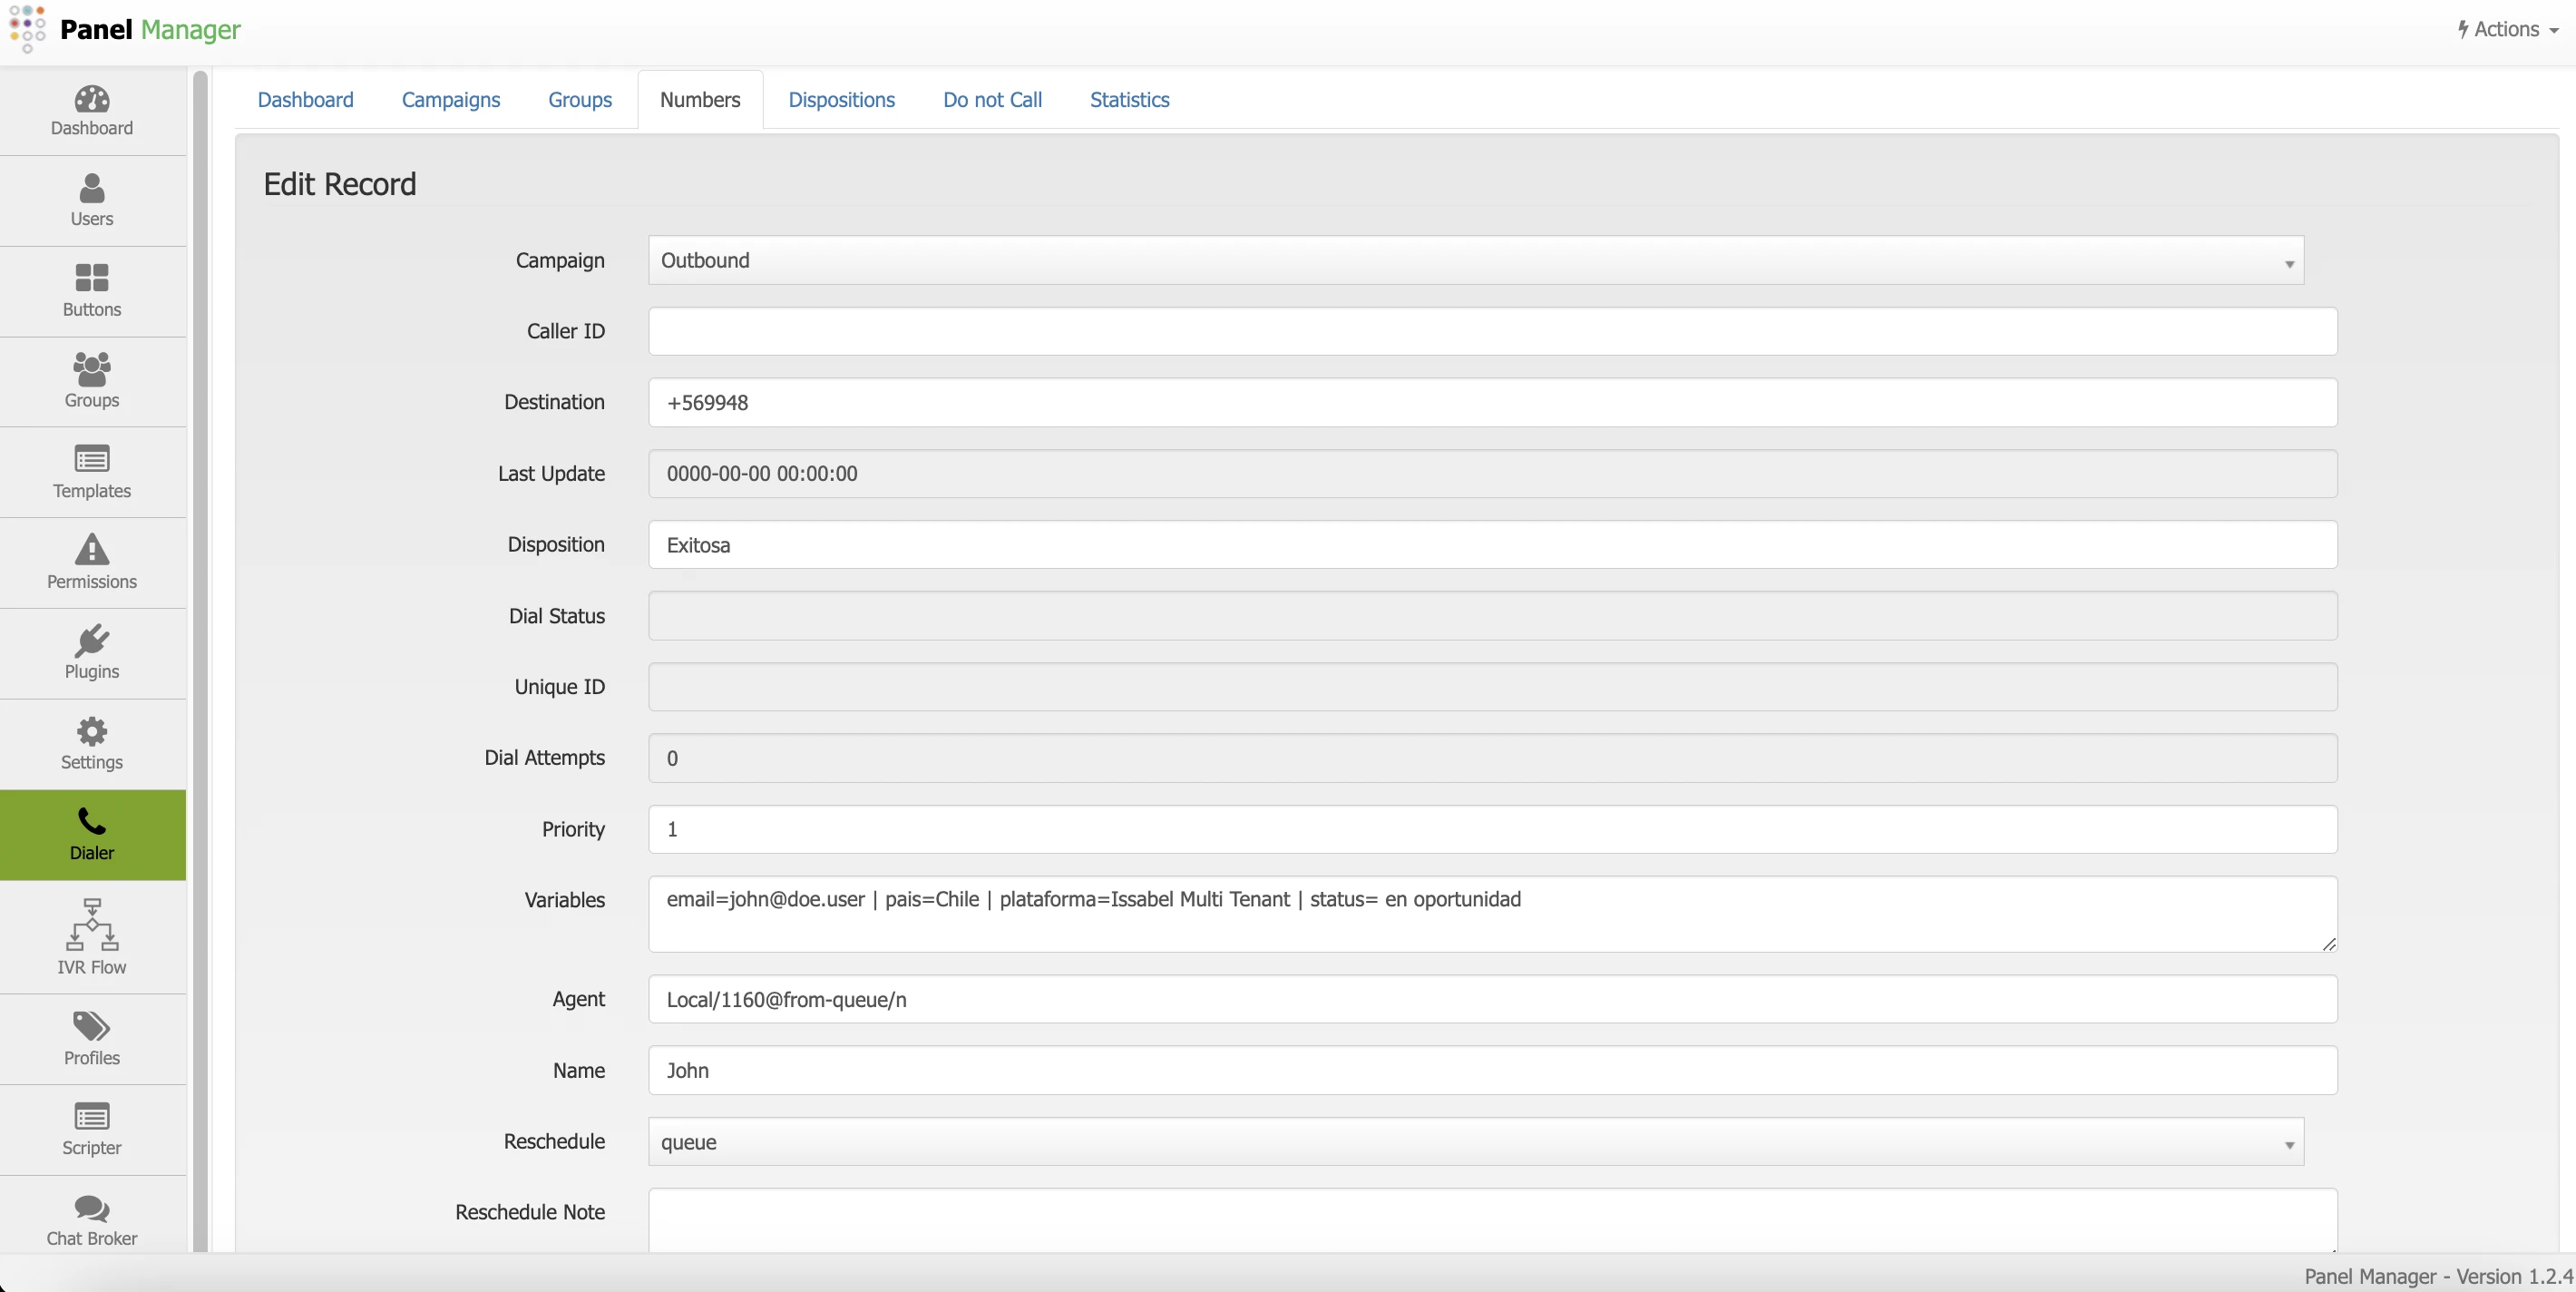Image resolution: width=2576 pixels, height=1292 pixels.
Task: Open Profiles via the tags icon
Action: 92,1026
